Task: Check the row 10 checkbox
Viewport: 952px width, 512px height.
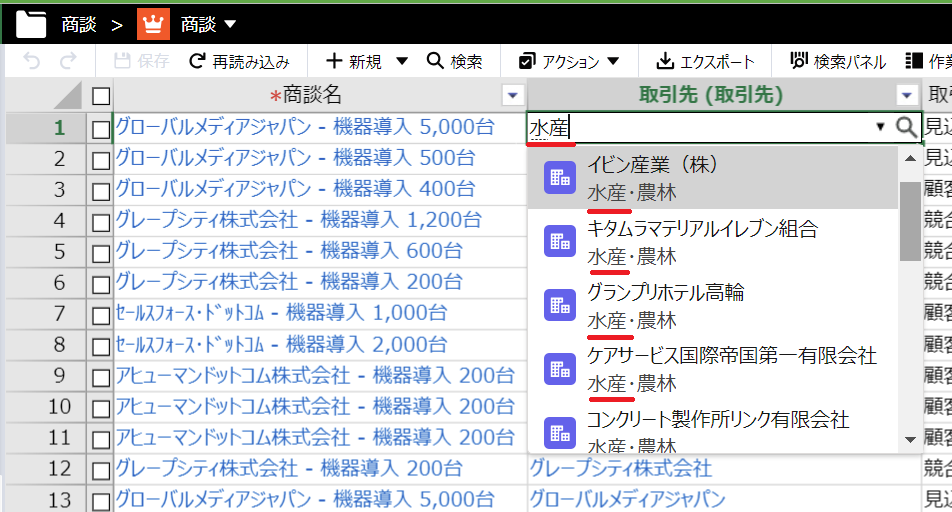Action: (101, 409)
